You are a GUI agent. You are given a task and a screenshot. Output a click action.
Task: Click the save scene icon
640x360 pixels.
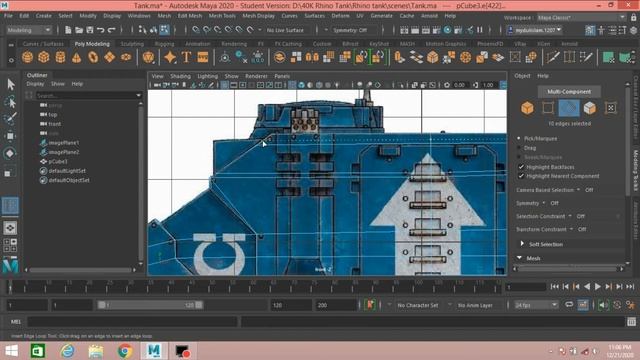[x=90, y=30]
